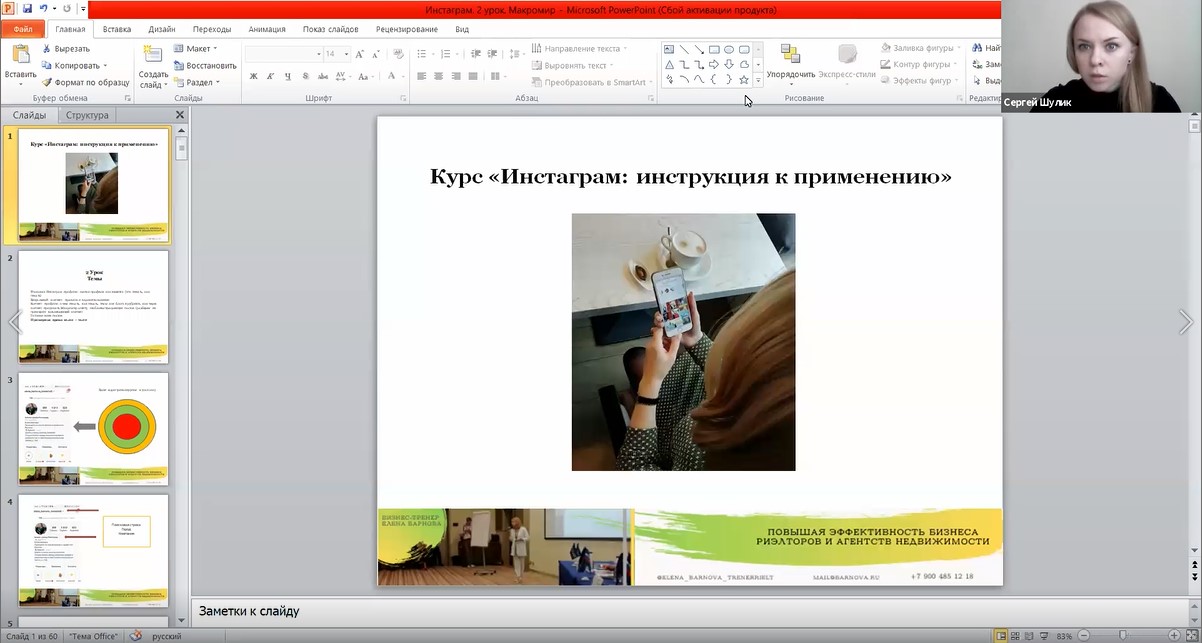The image size is (1202, 643).
Task: Select the right block arrow shape
Action: pos(714,64)
